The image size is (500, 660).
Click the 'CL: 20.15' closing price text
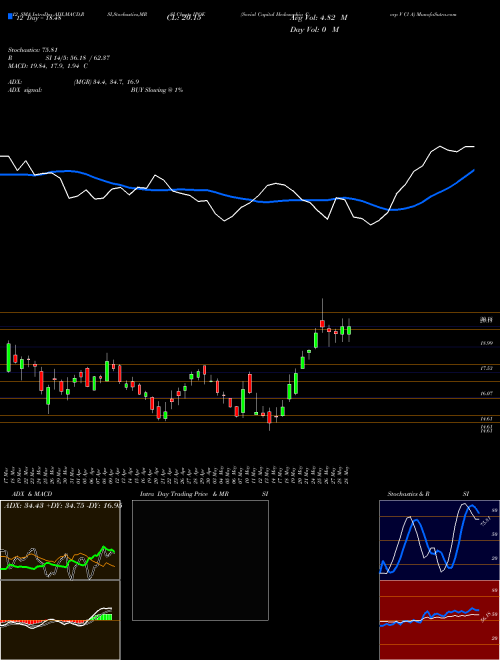click(x=184, y=18)
